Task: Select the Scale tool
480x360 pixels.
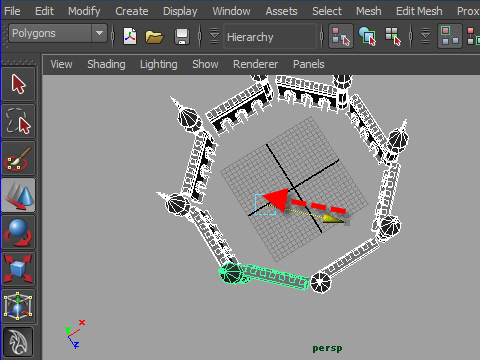Action: coord(18,269)
